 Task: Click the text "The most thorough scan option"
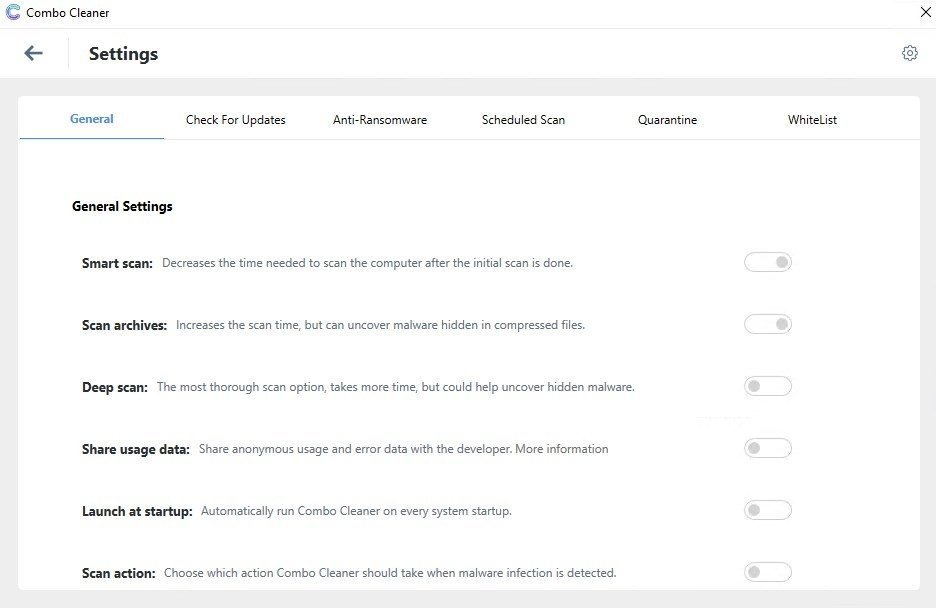point(242,387)
